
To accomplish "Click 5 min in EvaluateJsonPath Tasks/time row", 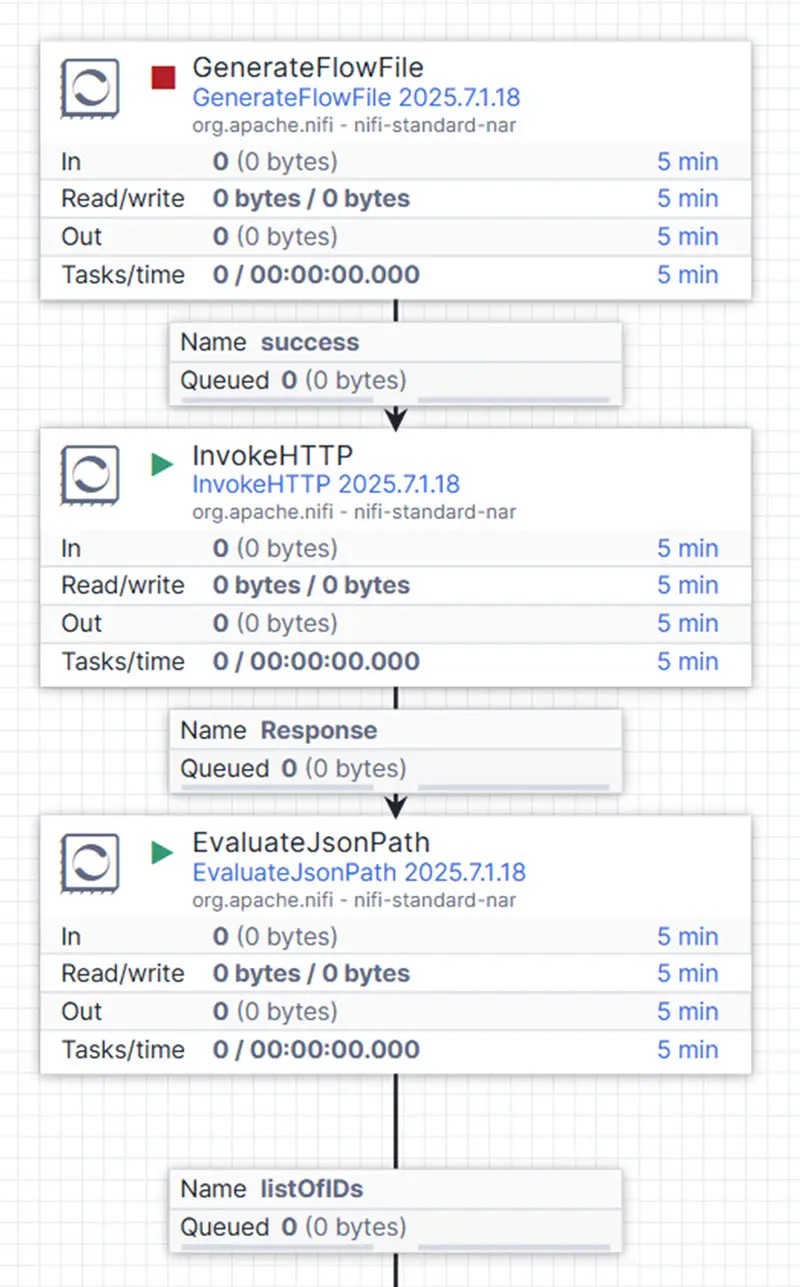I will (x=688, y=1050).
